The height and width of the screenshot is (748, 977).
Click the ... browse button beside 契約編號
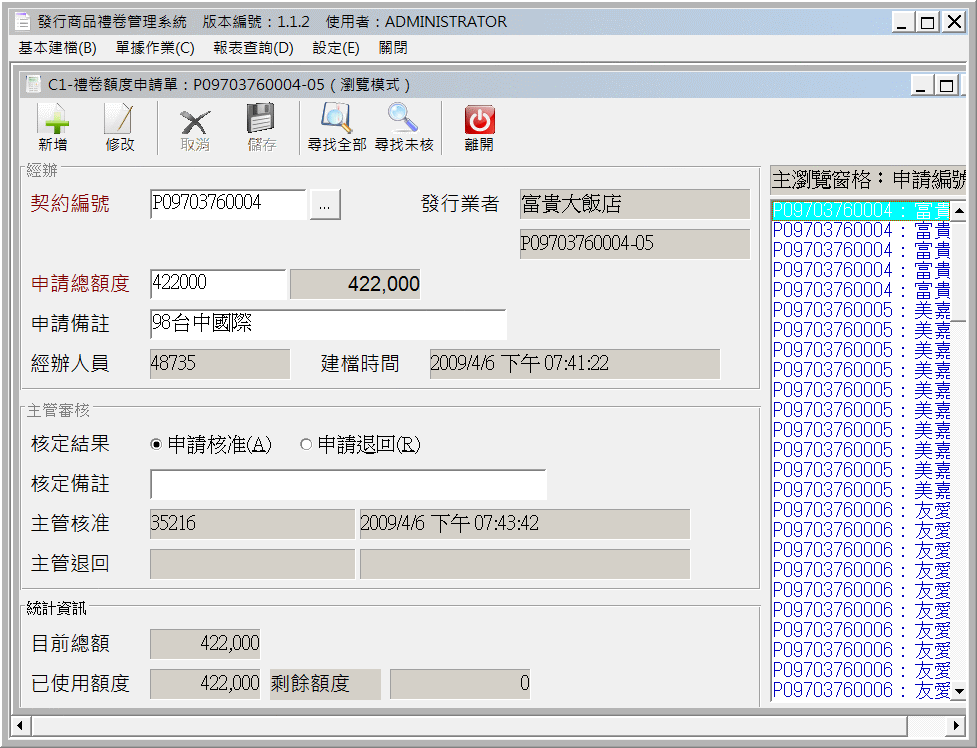(325, 204)
